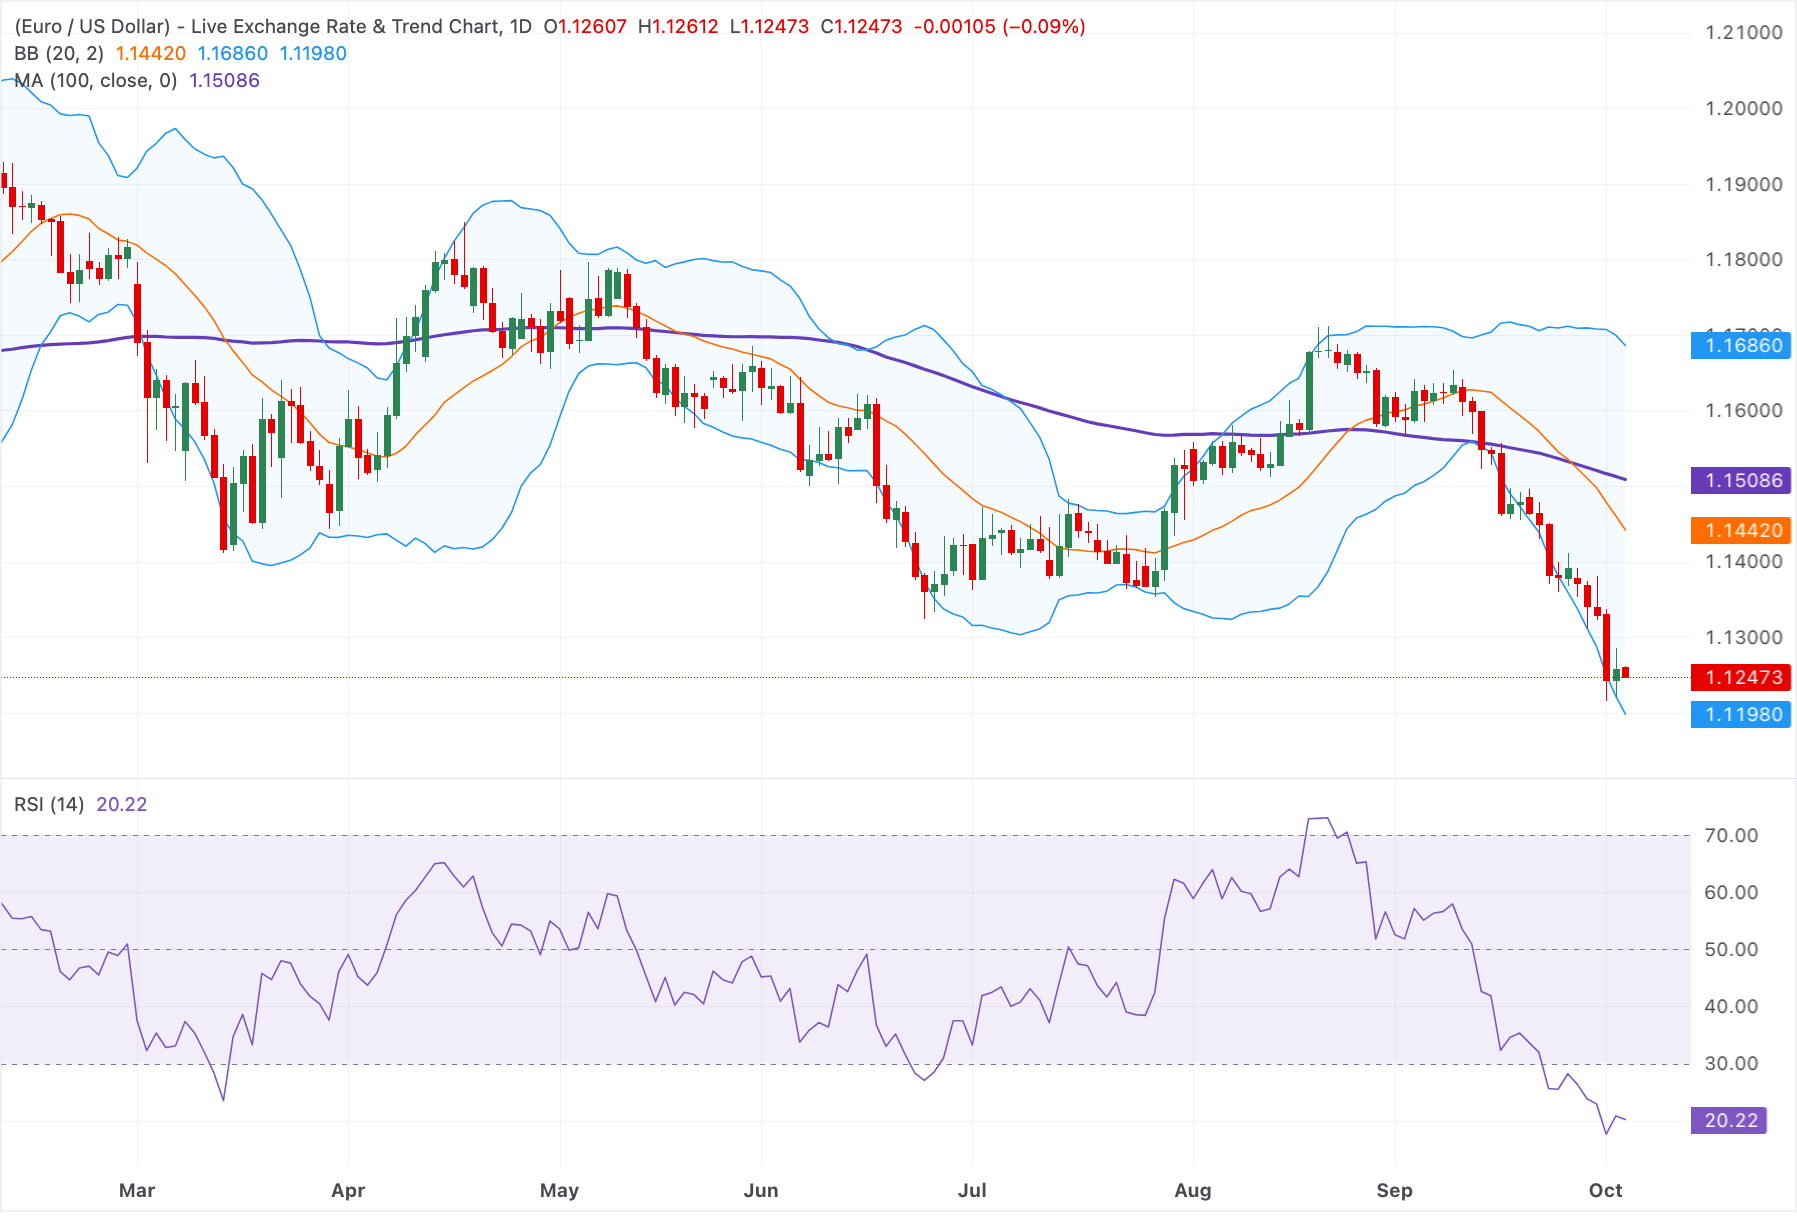Click the 50.00 RSI axis label
This screenshot has height=1223, width=1797.
coord(1731,950)
